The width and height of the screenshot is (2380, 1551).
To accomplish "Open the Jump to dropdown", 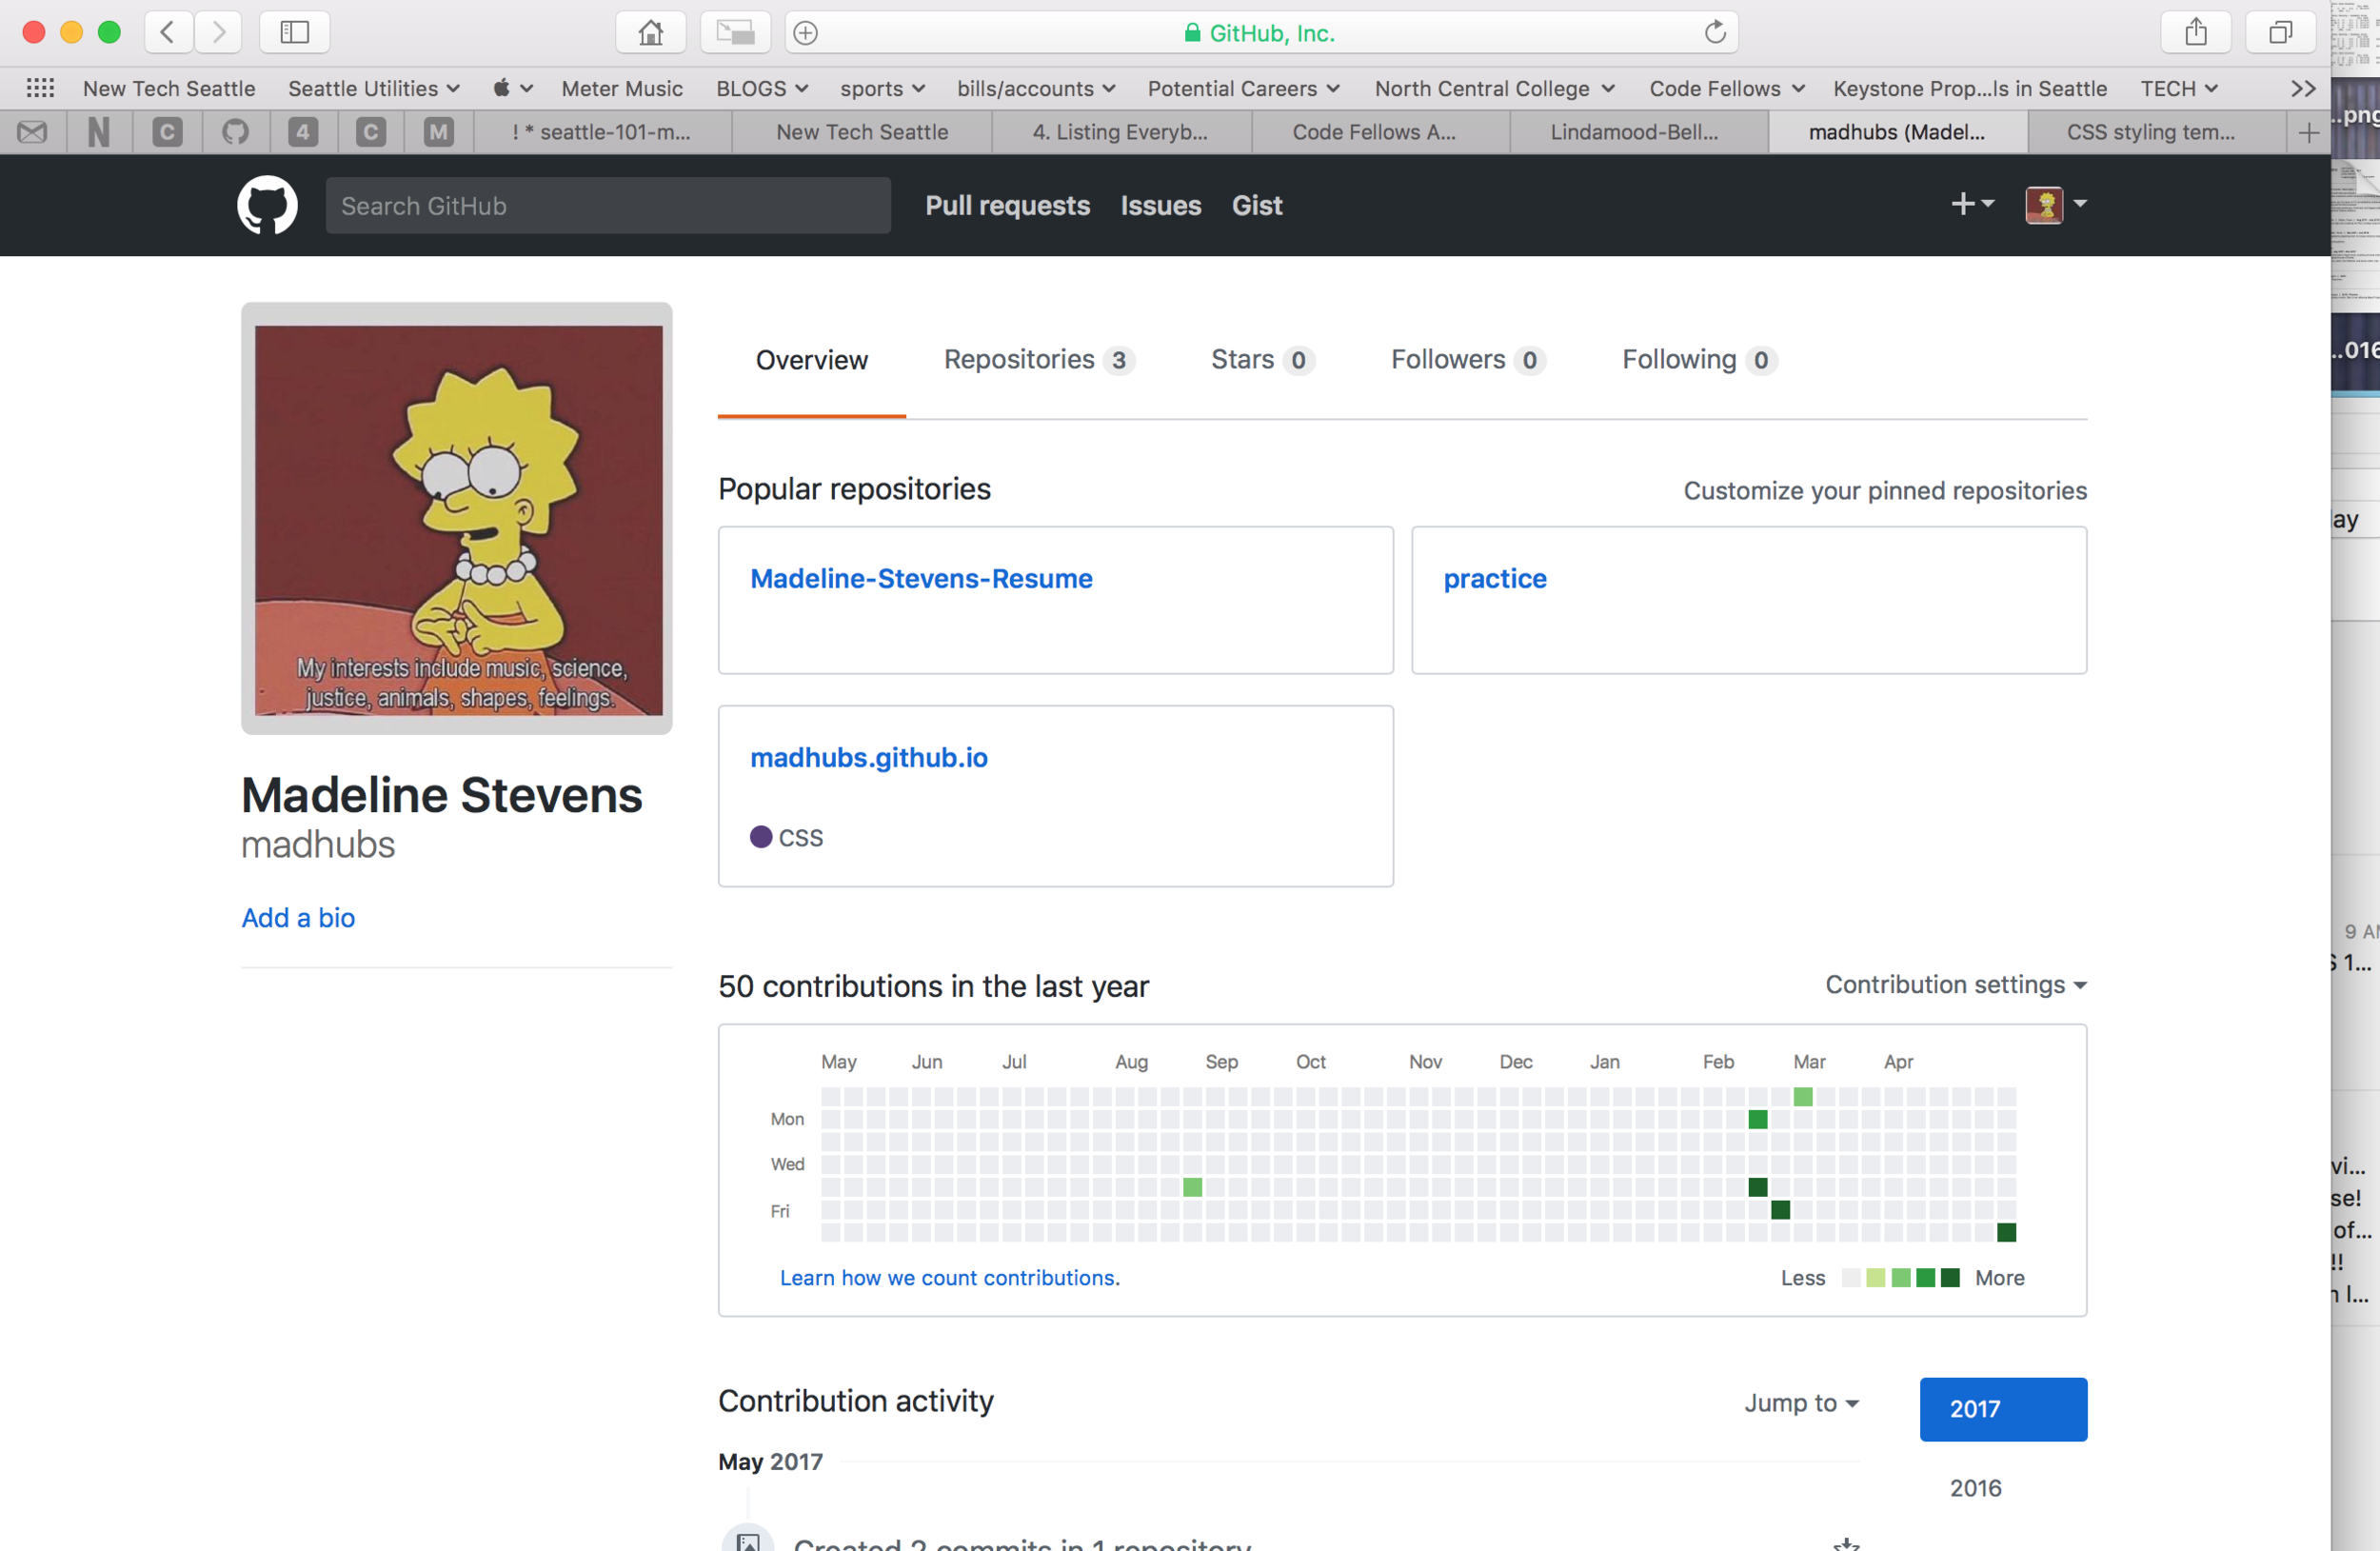I will [1802, 1402].
